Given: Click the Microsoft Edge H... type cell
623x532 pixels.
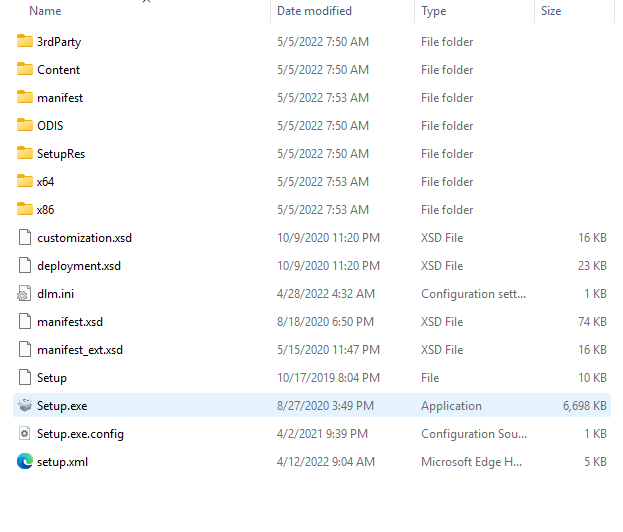Looking at the screenshot, I should point(471,462).
